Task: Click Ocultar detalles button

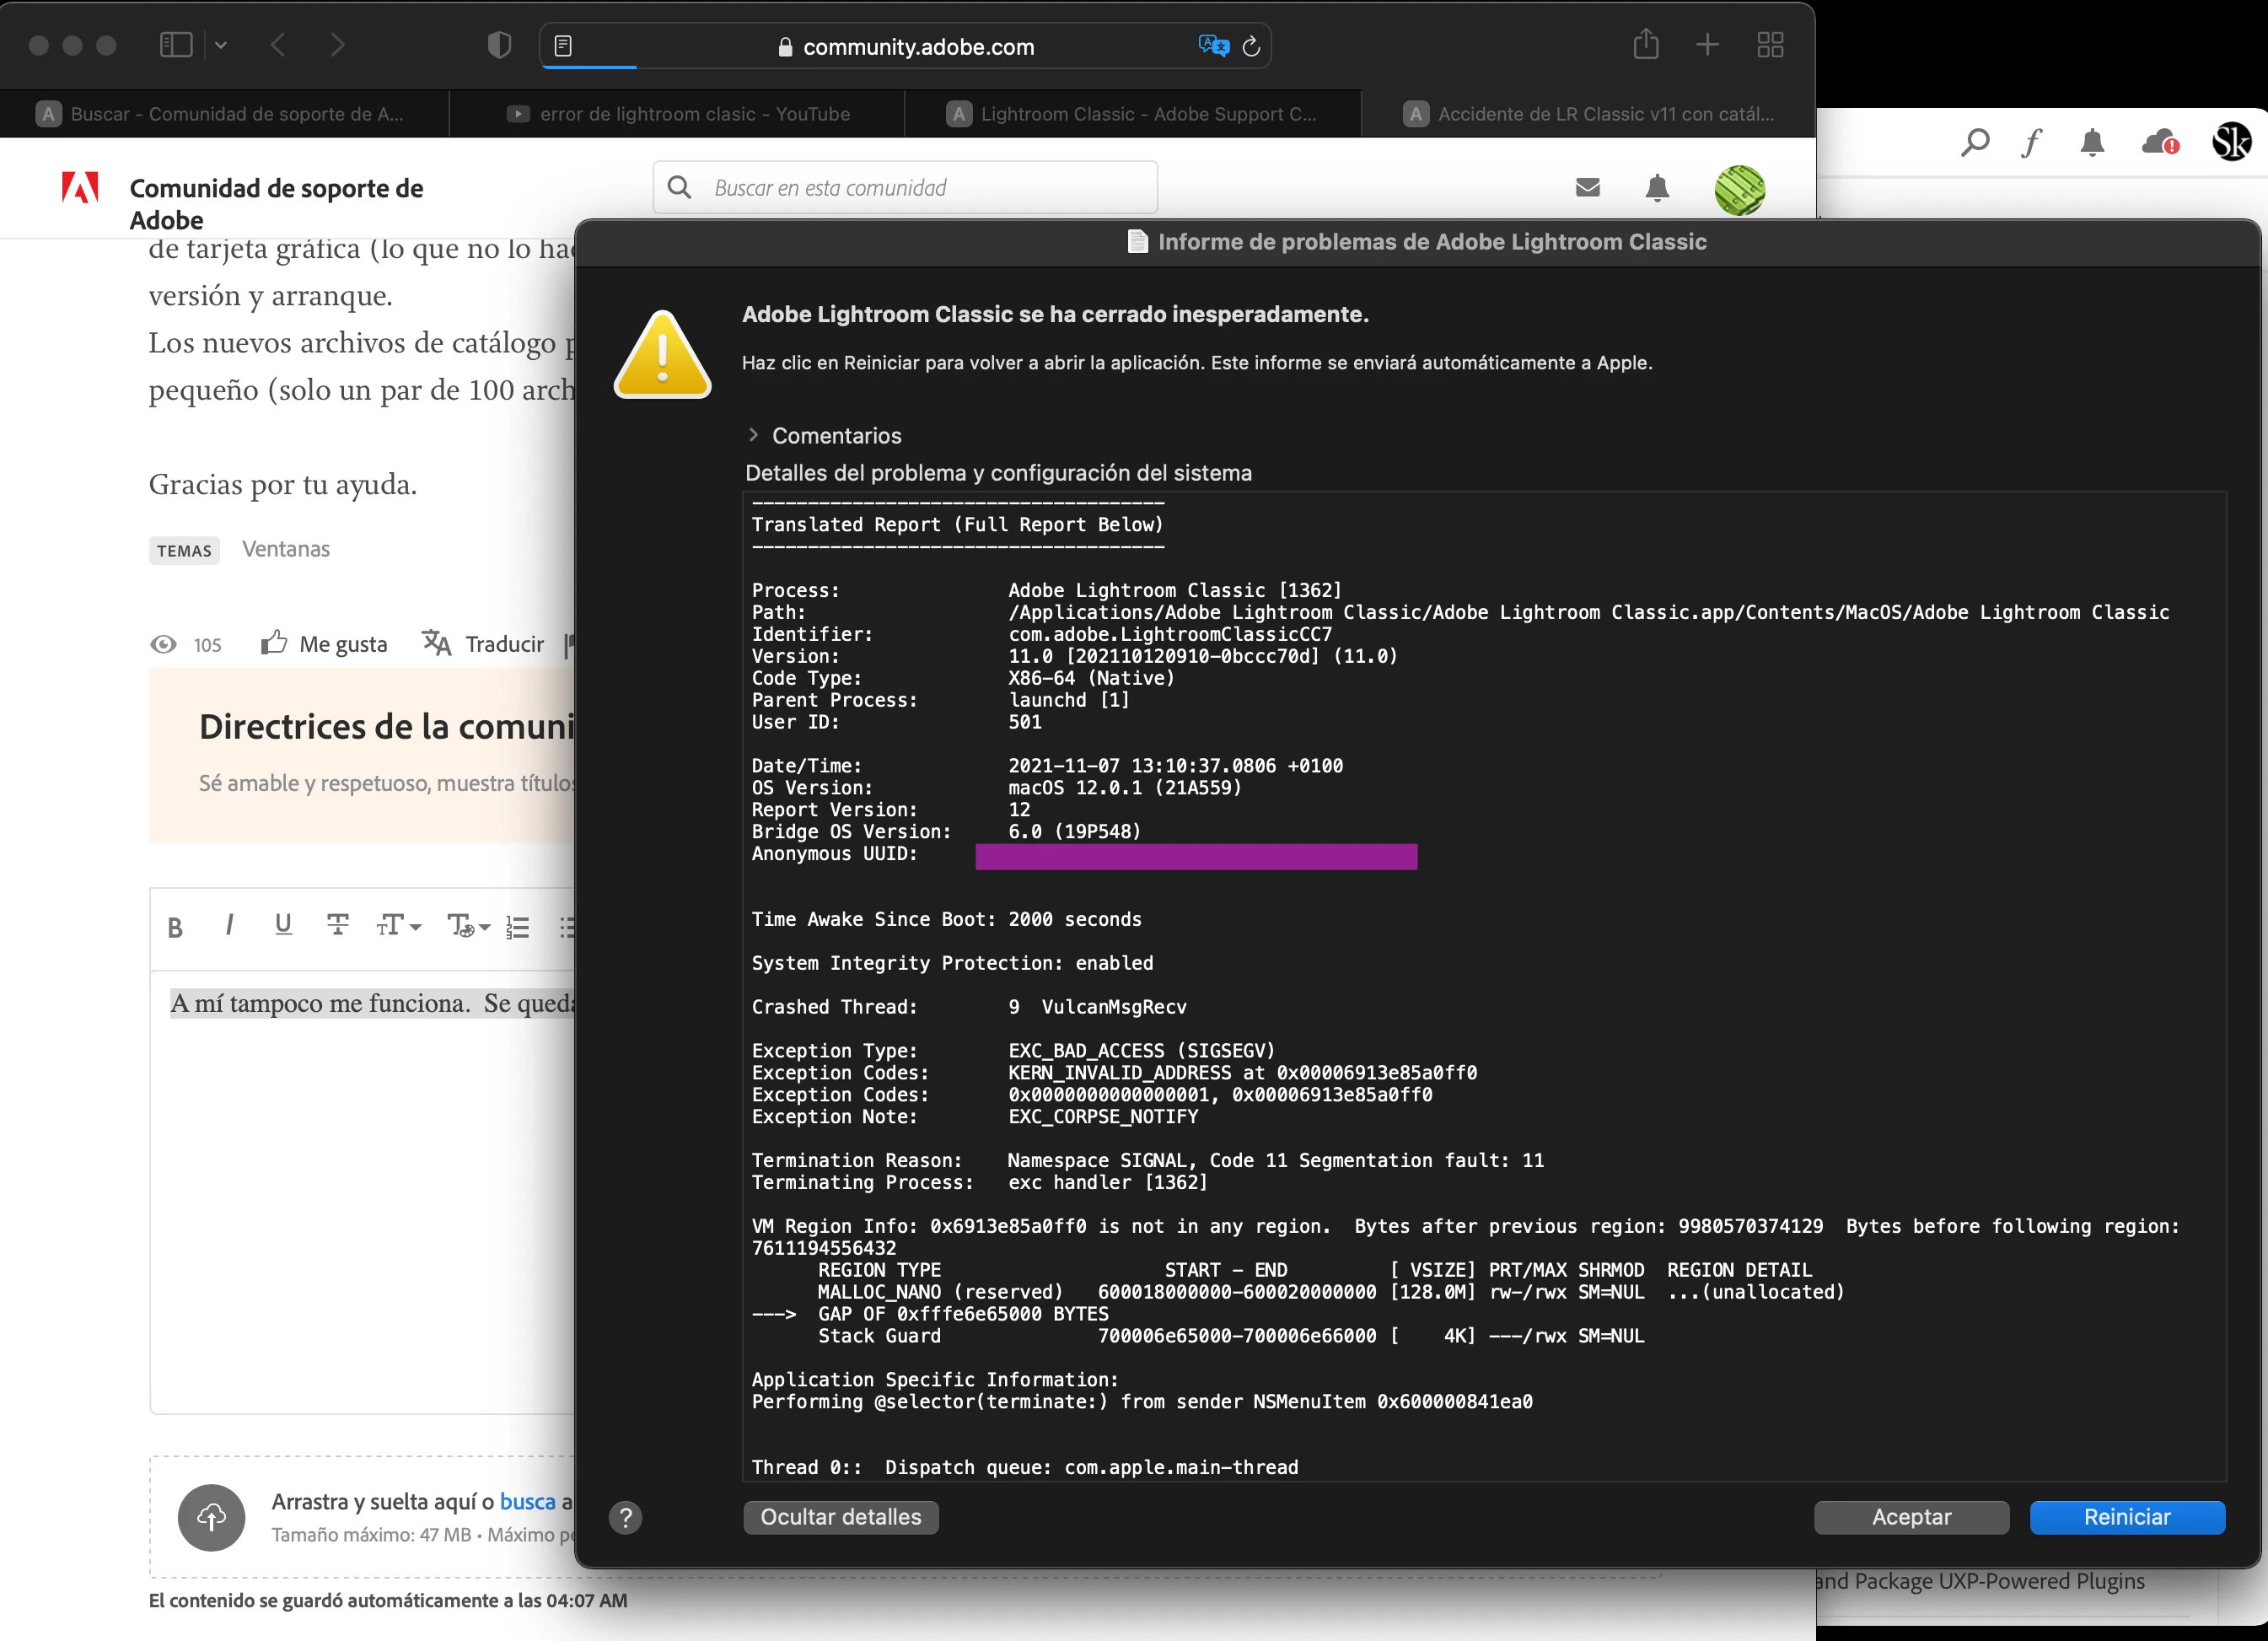Action: [x=840, y=1517]
